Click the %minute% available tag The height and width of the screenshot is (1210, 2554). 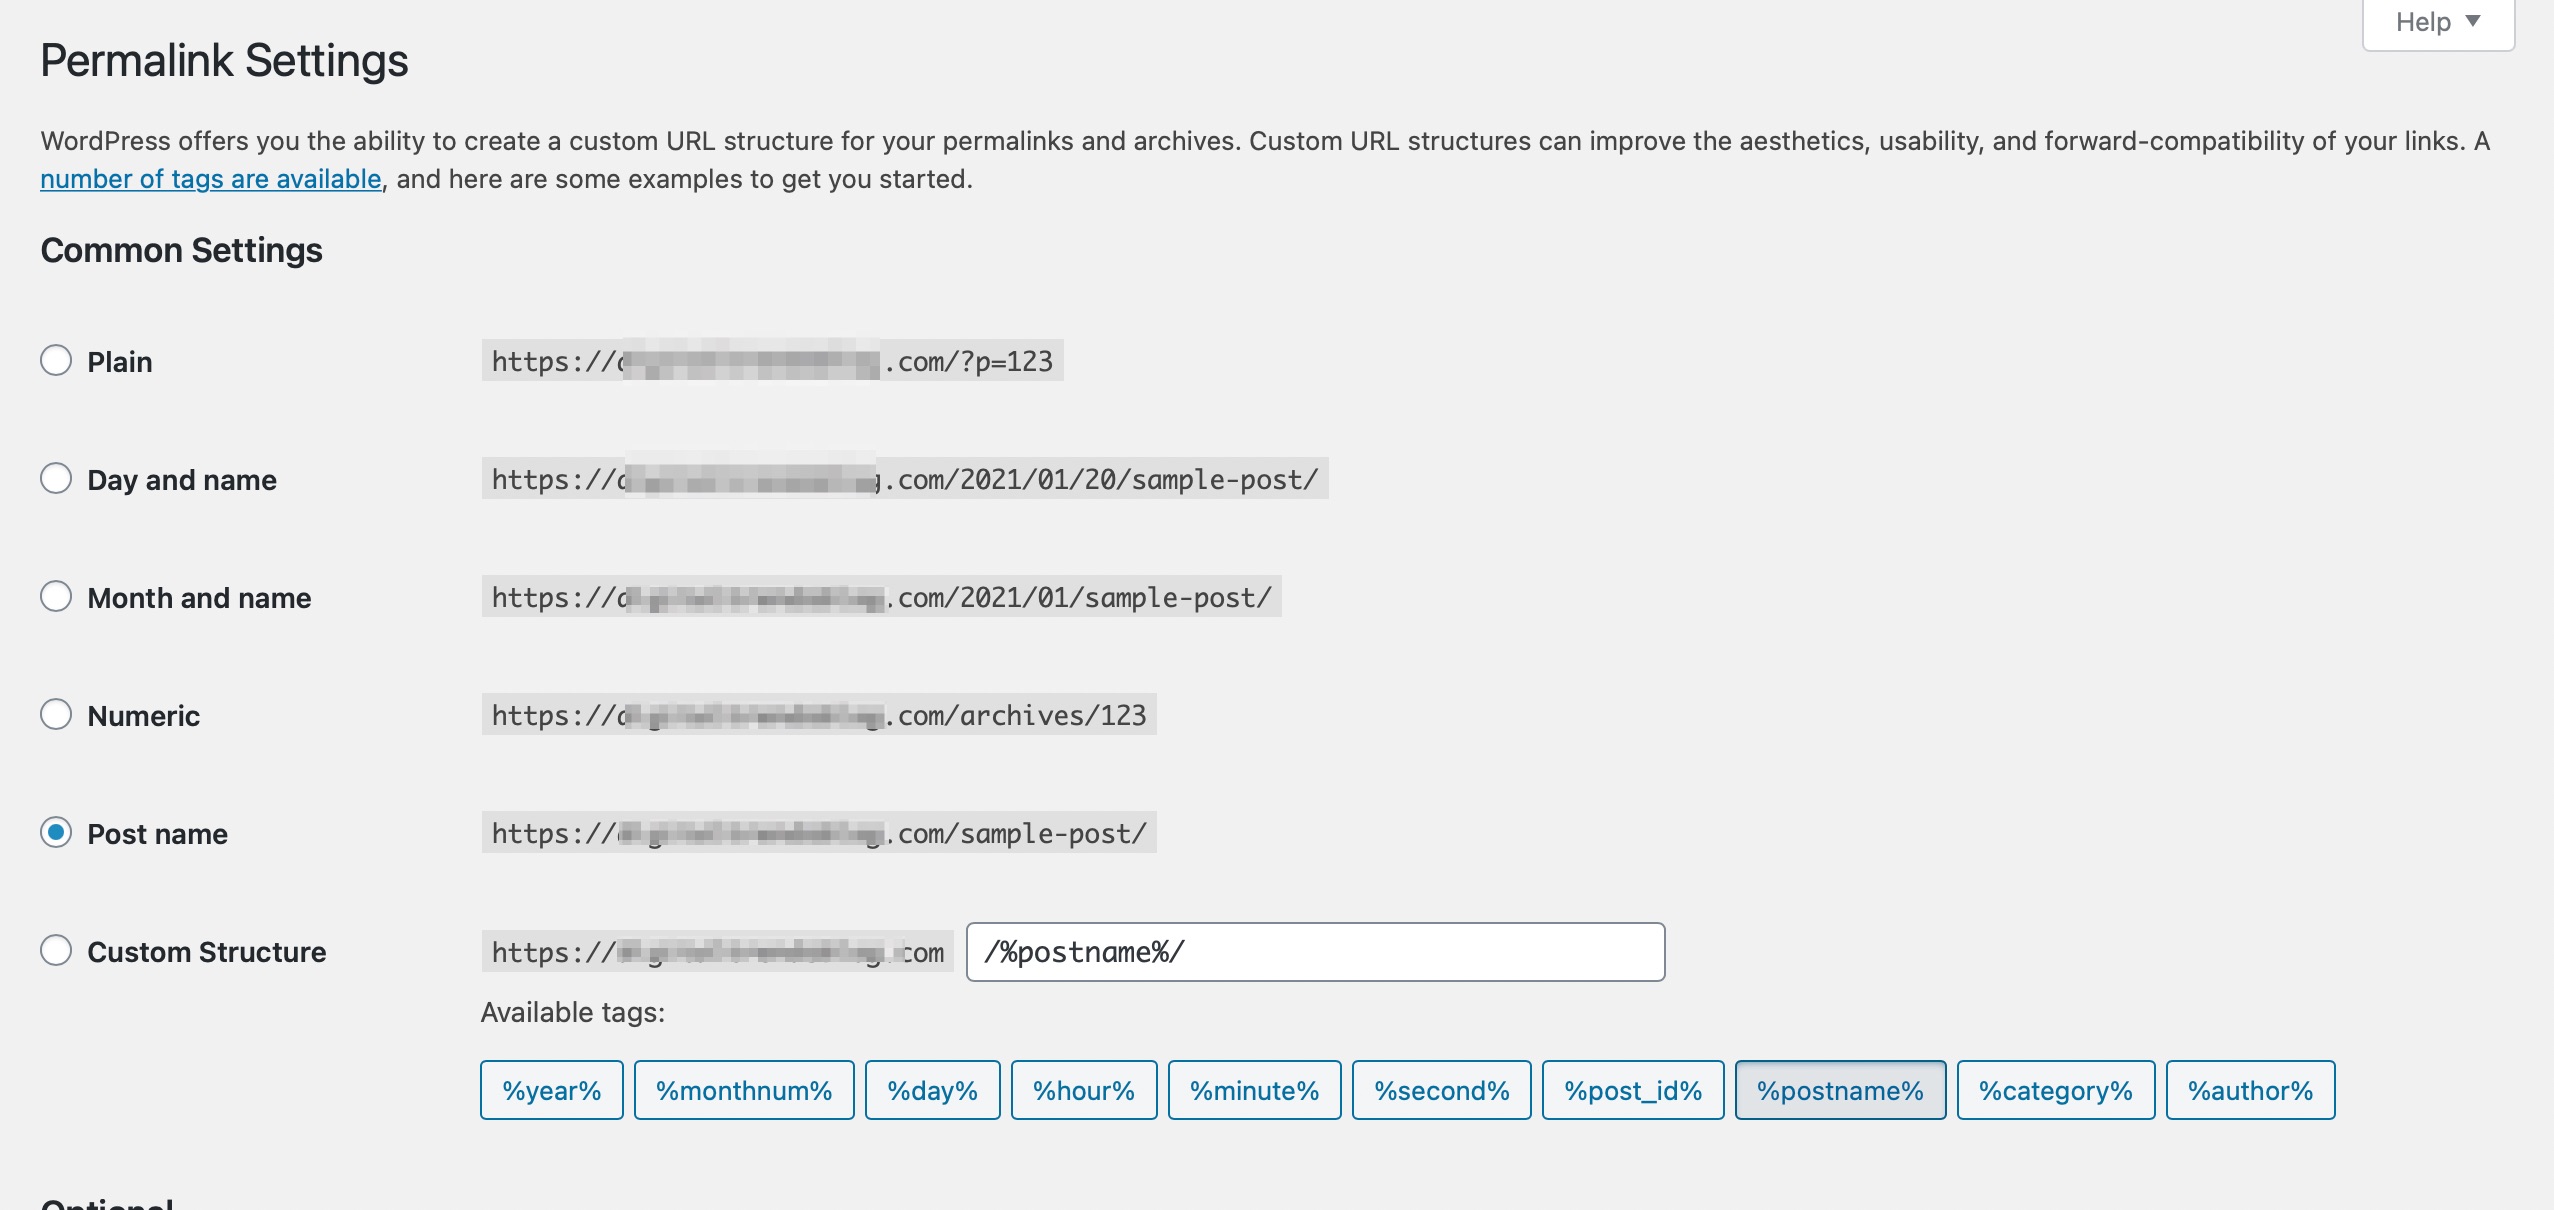tap(1251, 1088)
